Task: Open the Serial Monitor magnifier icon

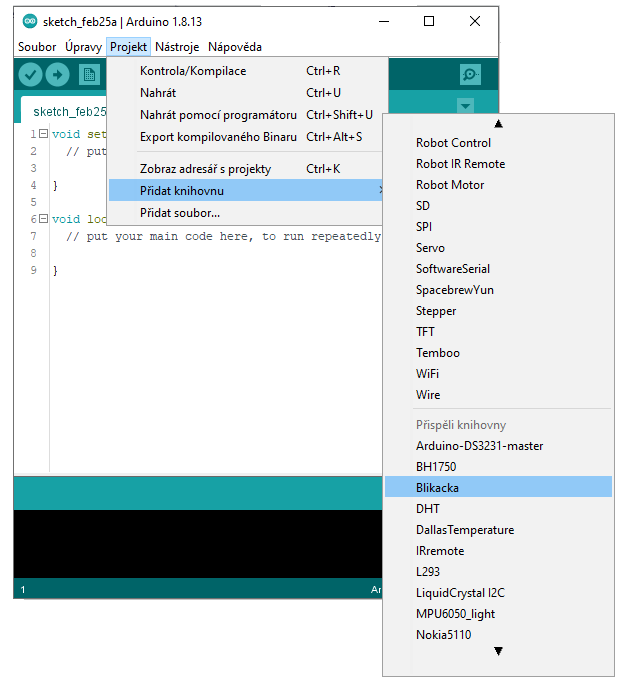Action: tap(470, 75)
